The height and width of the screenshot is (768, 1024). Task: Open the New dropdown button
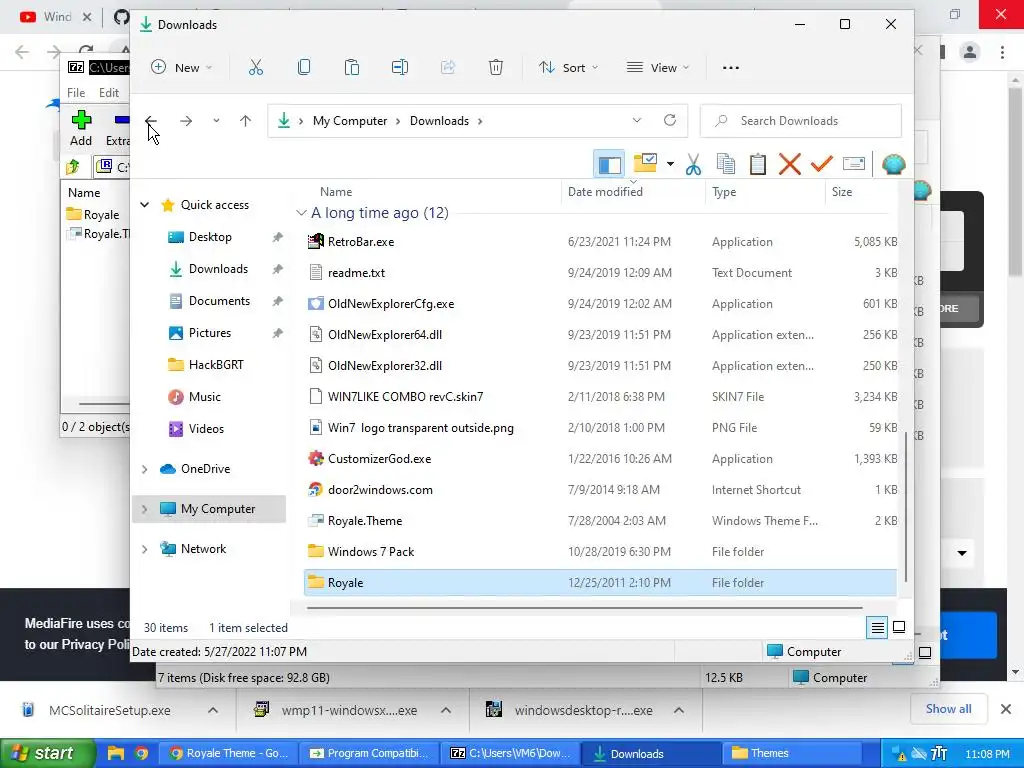(182, 67)
